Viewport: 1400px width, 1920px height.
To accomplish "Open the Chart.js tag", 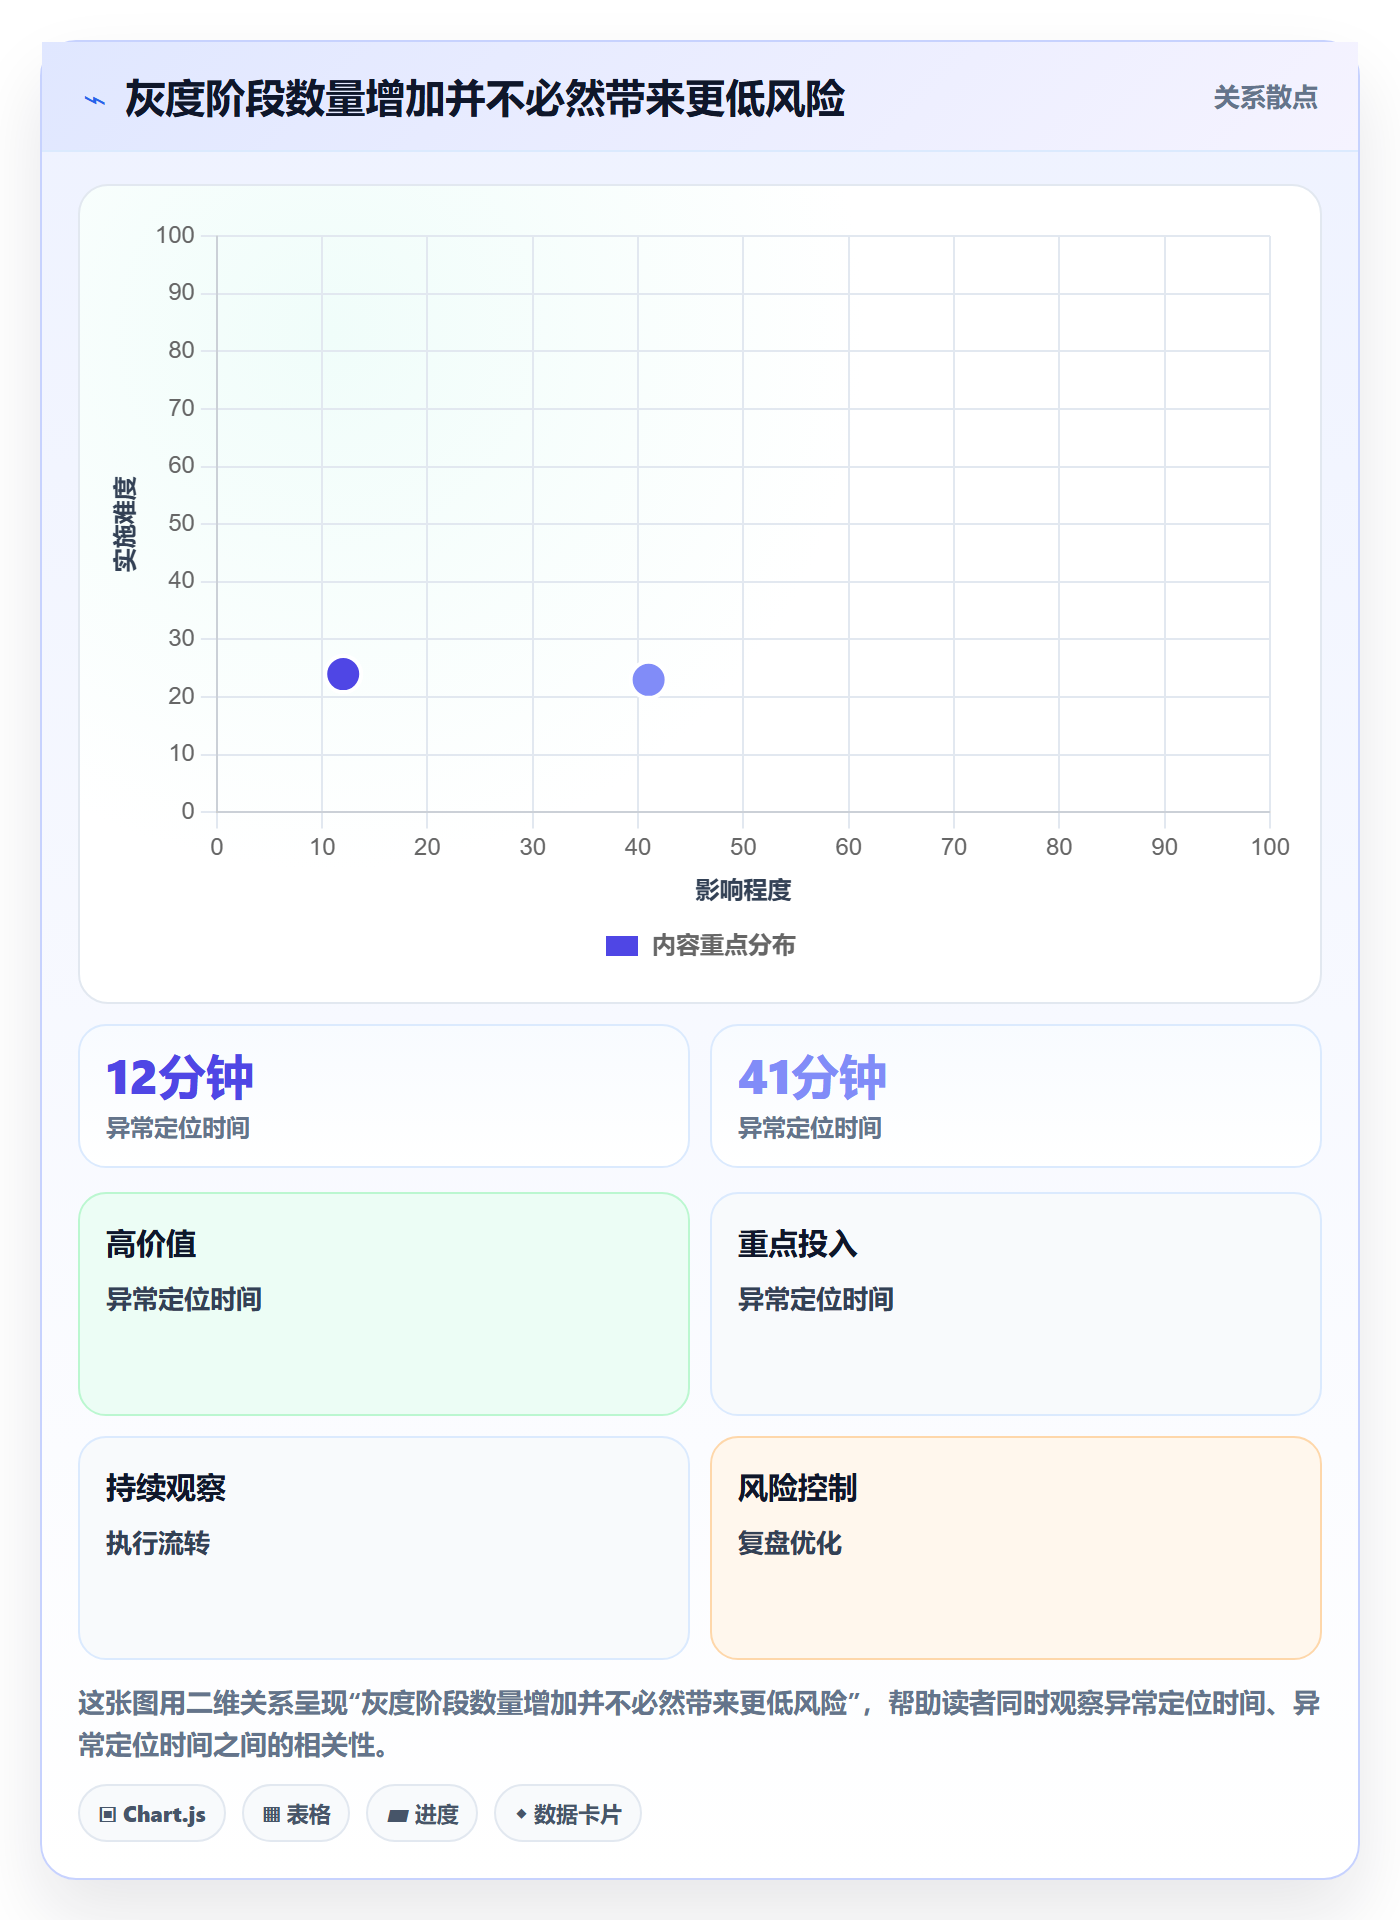I will [x=152, y=1813].
